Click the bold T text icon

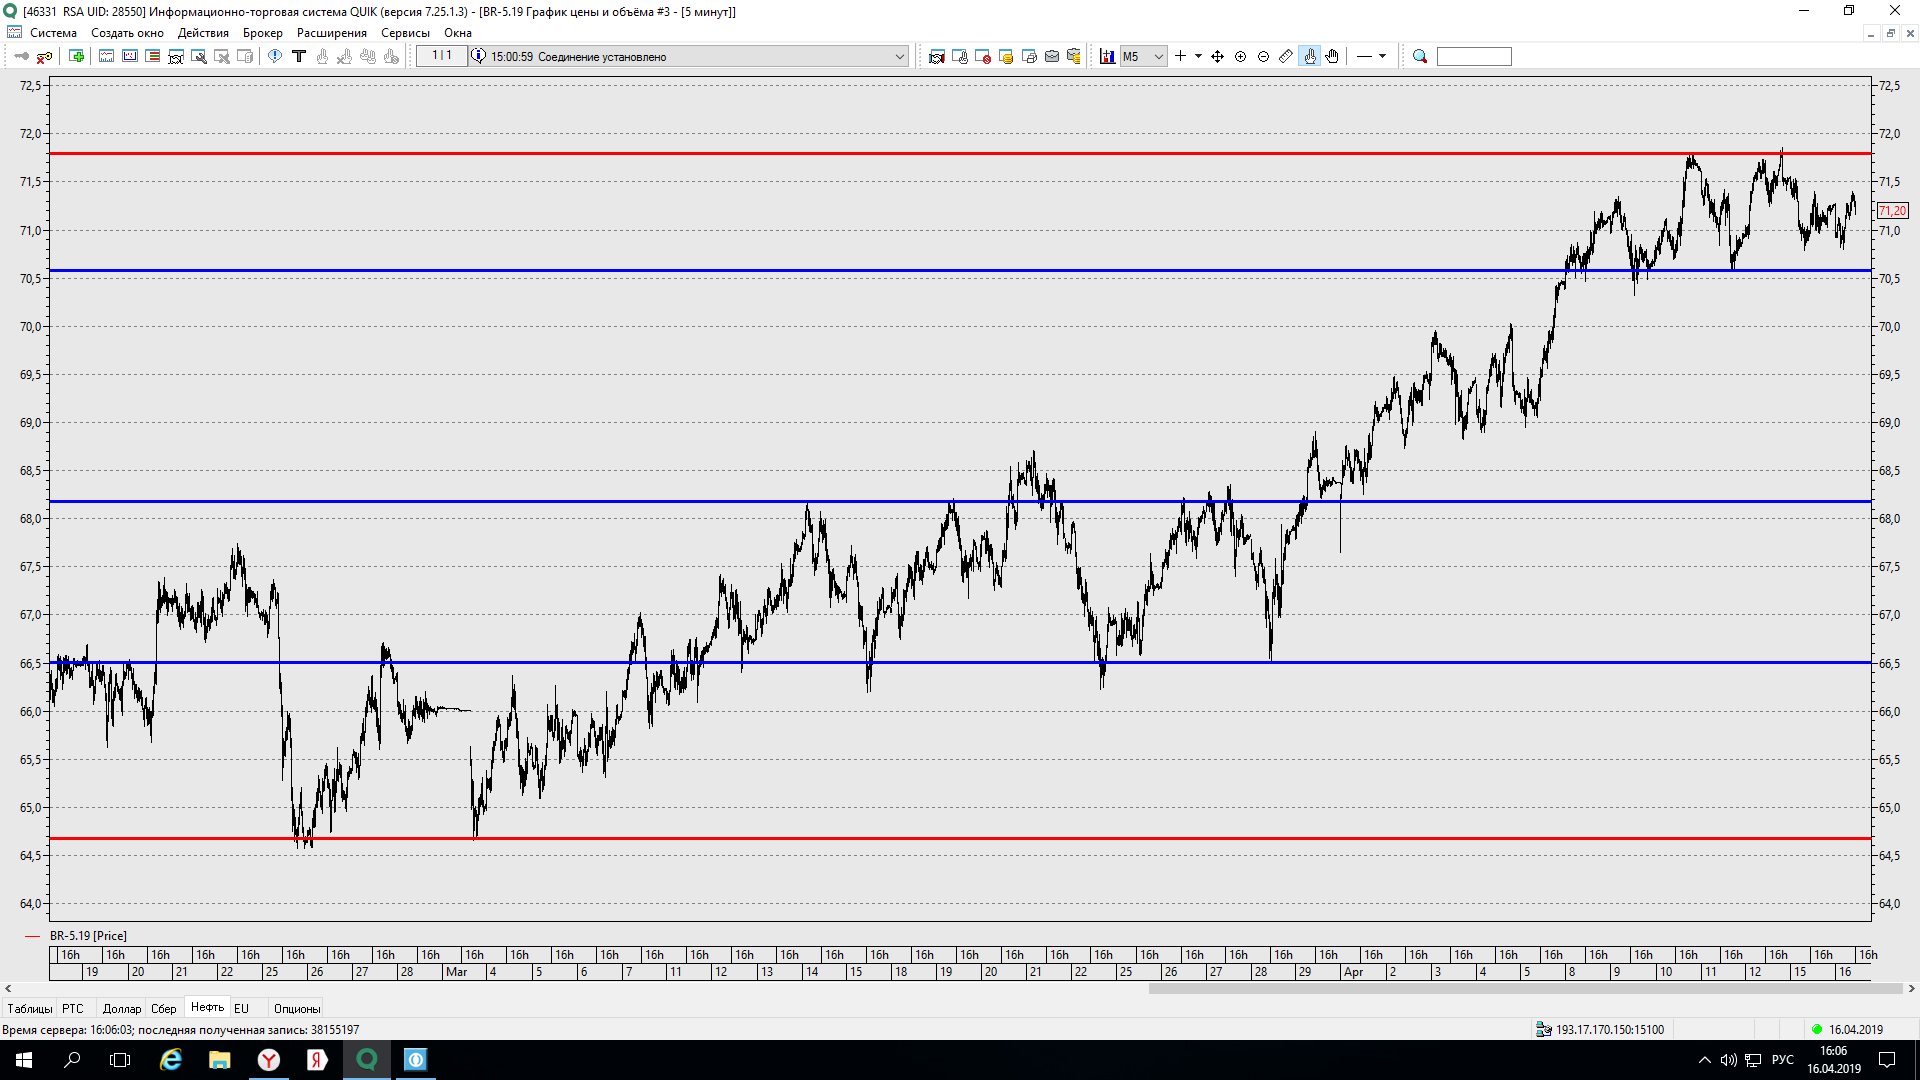coord(298,57)
